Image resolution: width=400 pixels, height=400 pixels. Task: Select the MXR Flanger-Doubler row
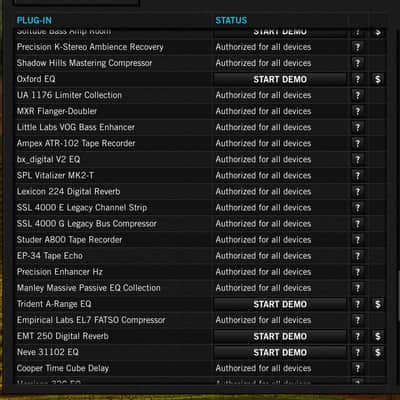(x=200, y=111)
